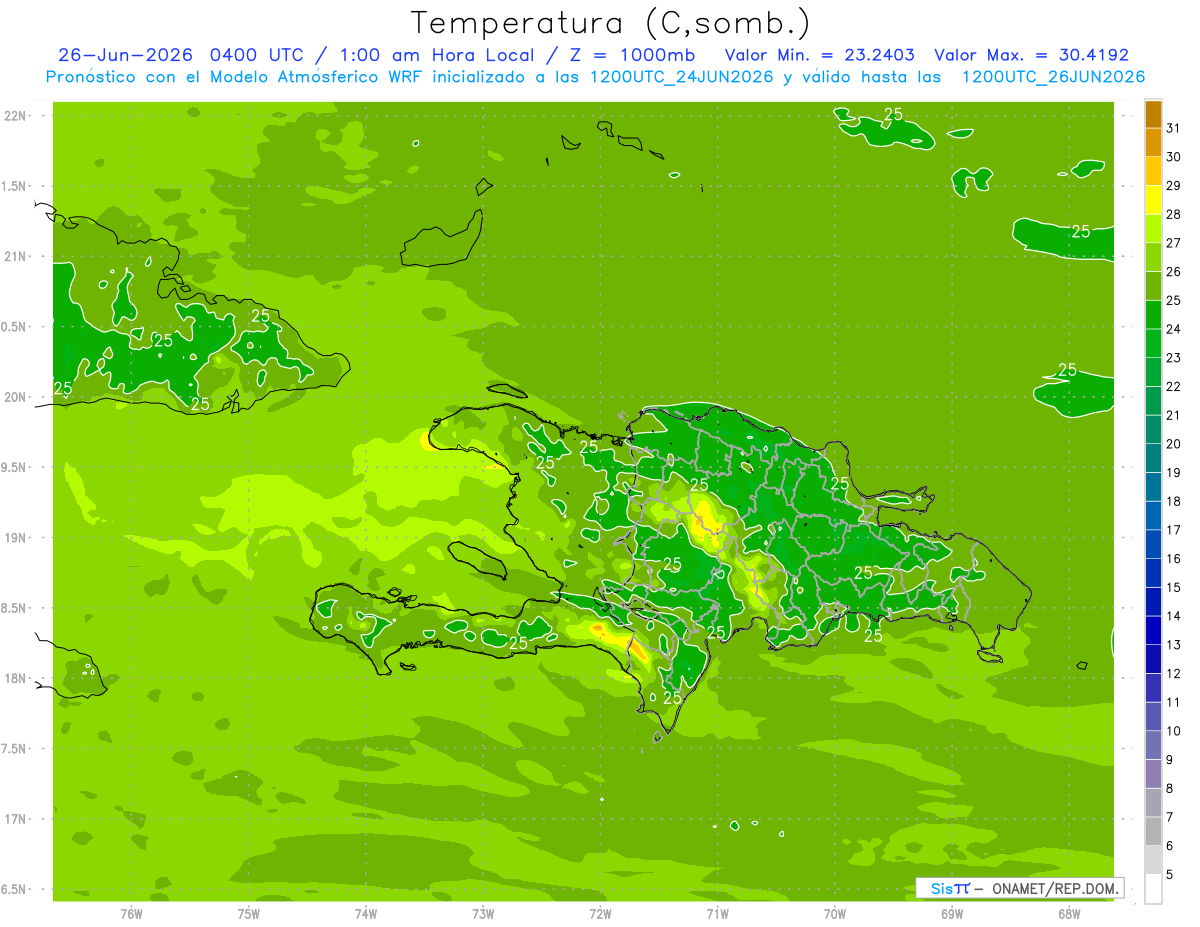1200x927 pixels.
Task: Click the colorbar scale label '21'
Action: (x=1173, y=415)
